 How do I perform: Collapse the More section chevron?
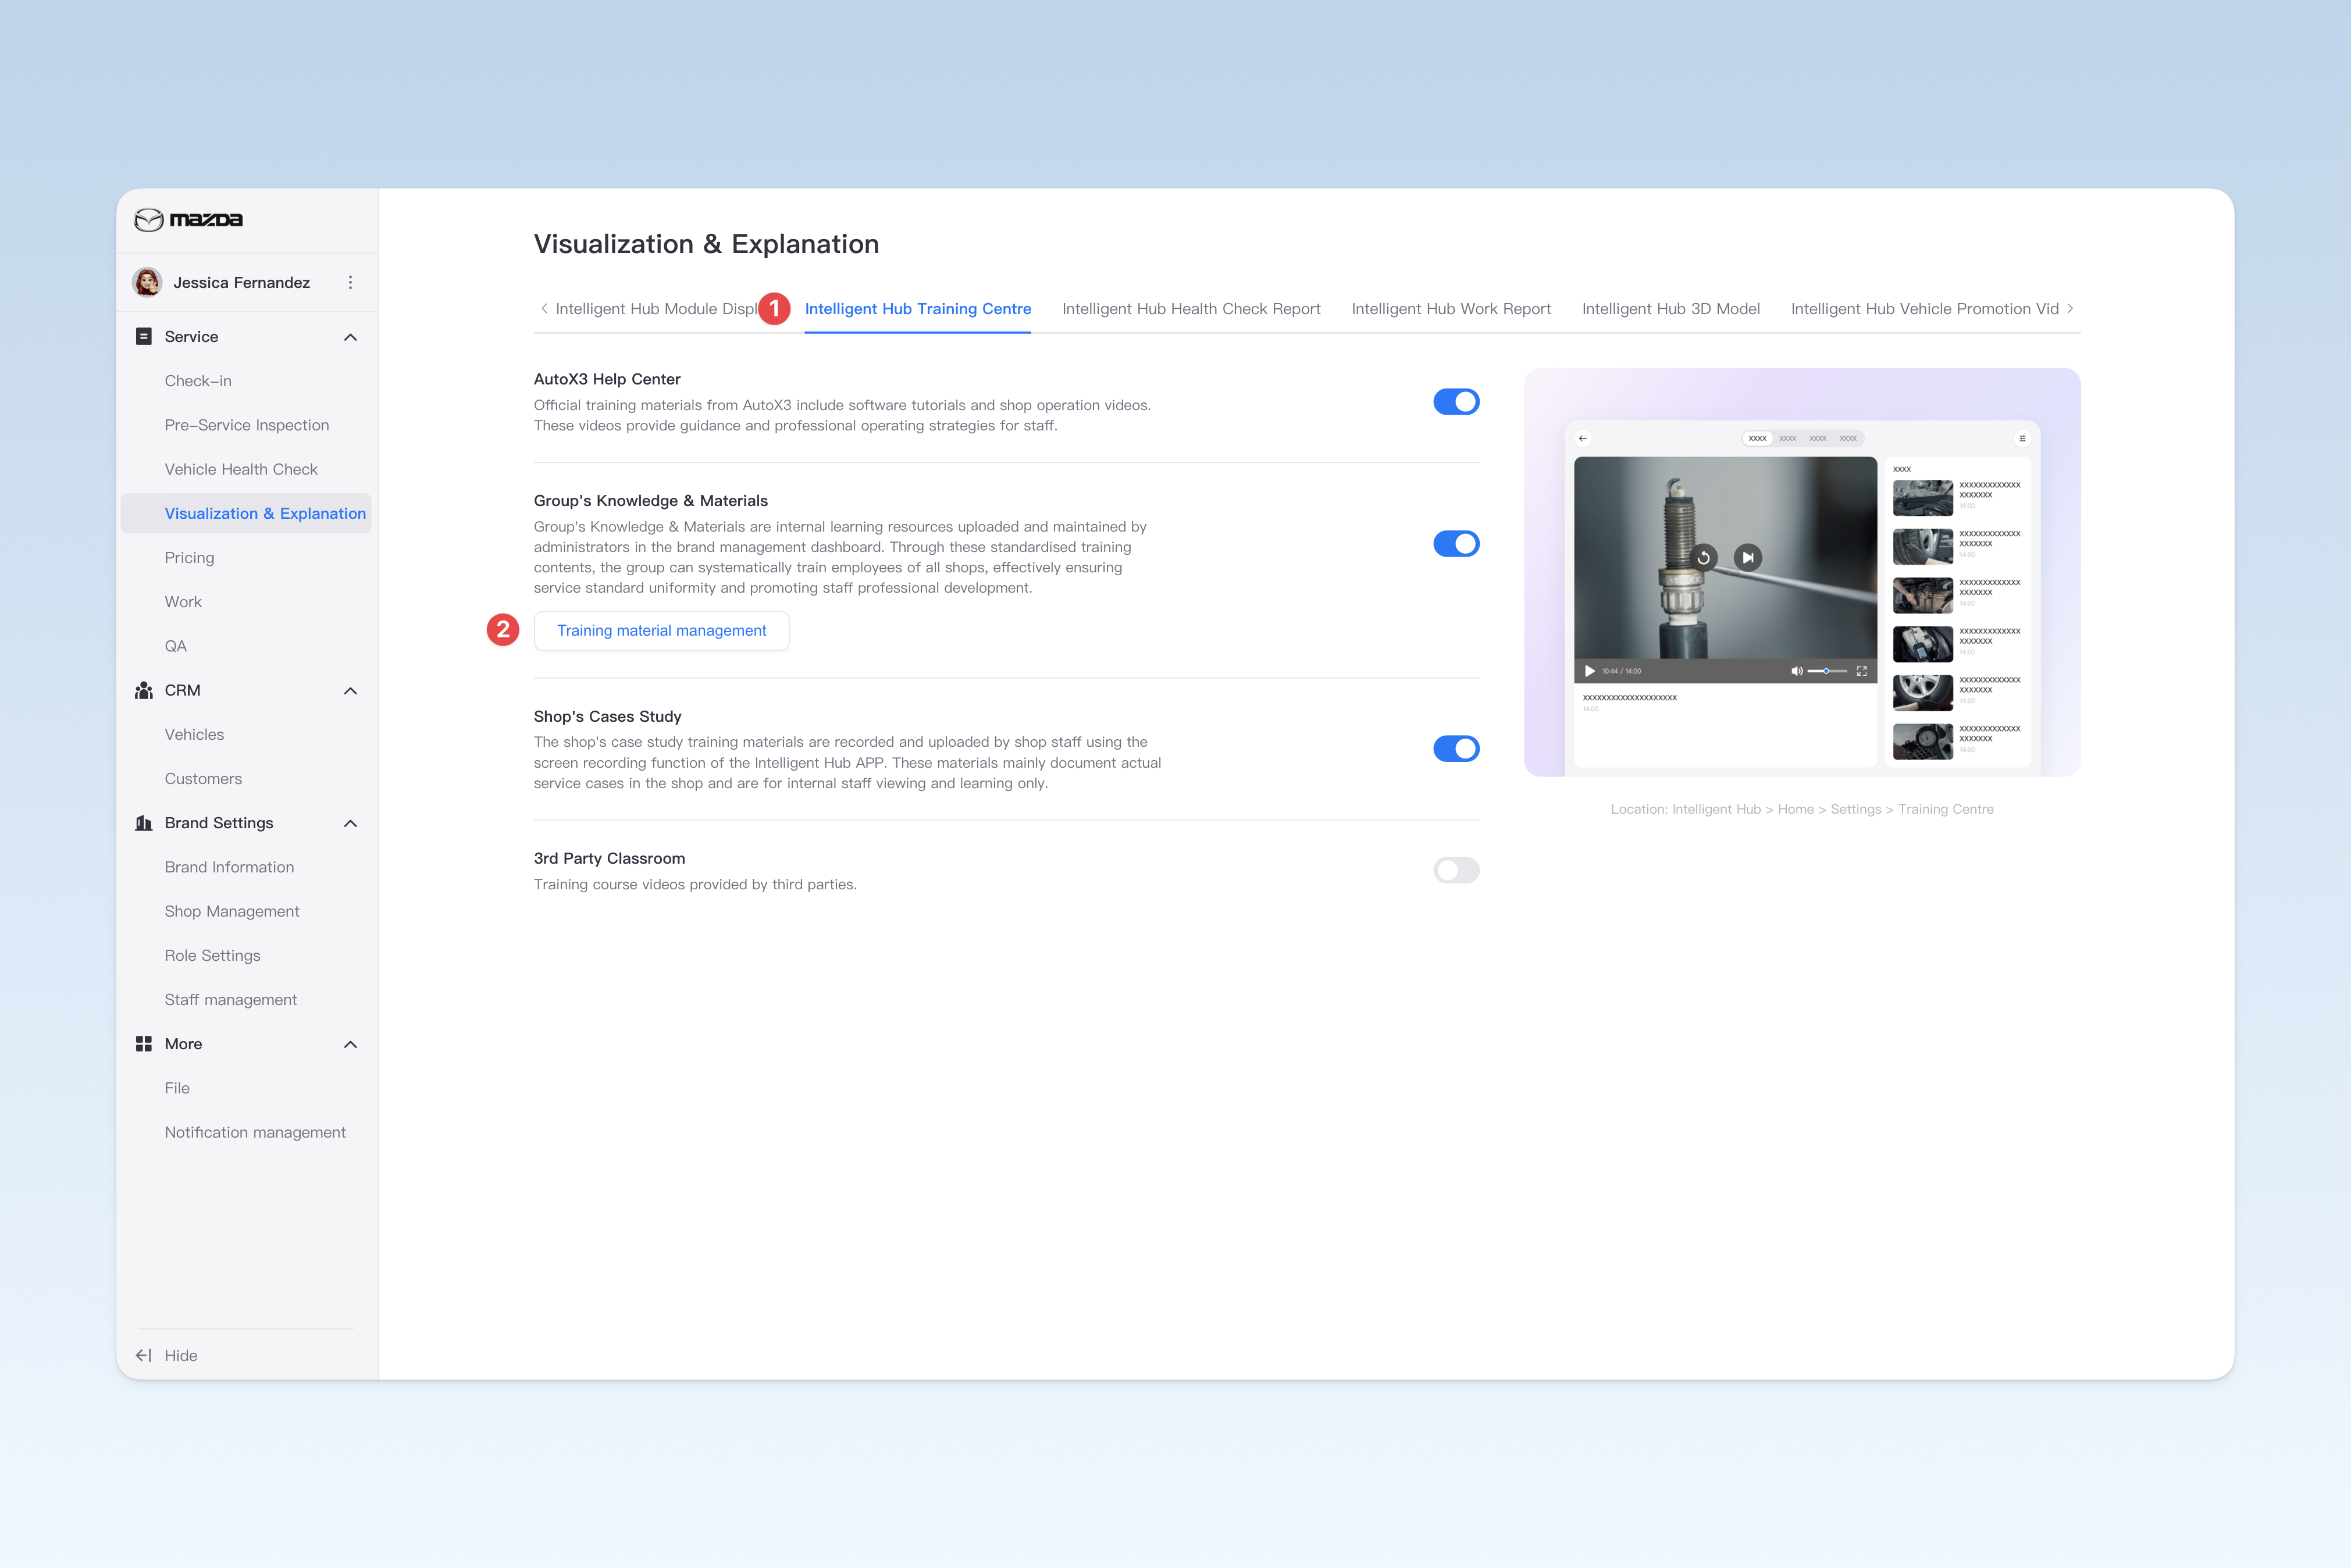tap(350, 1045)
